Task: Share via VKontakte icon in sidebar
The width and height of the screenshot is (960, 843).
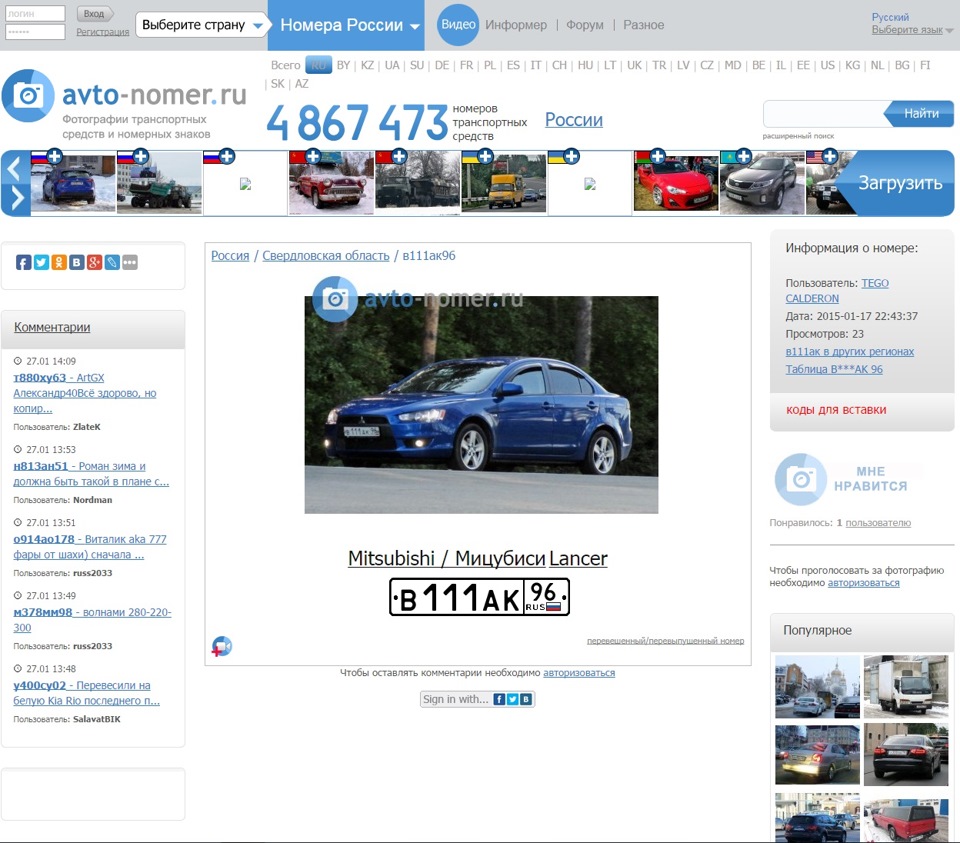Action: (x=77, y=263)
